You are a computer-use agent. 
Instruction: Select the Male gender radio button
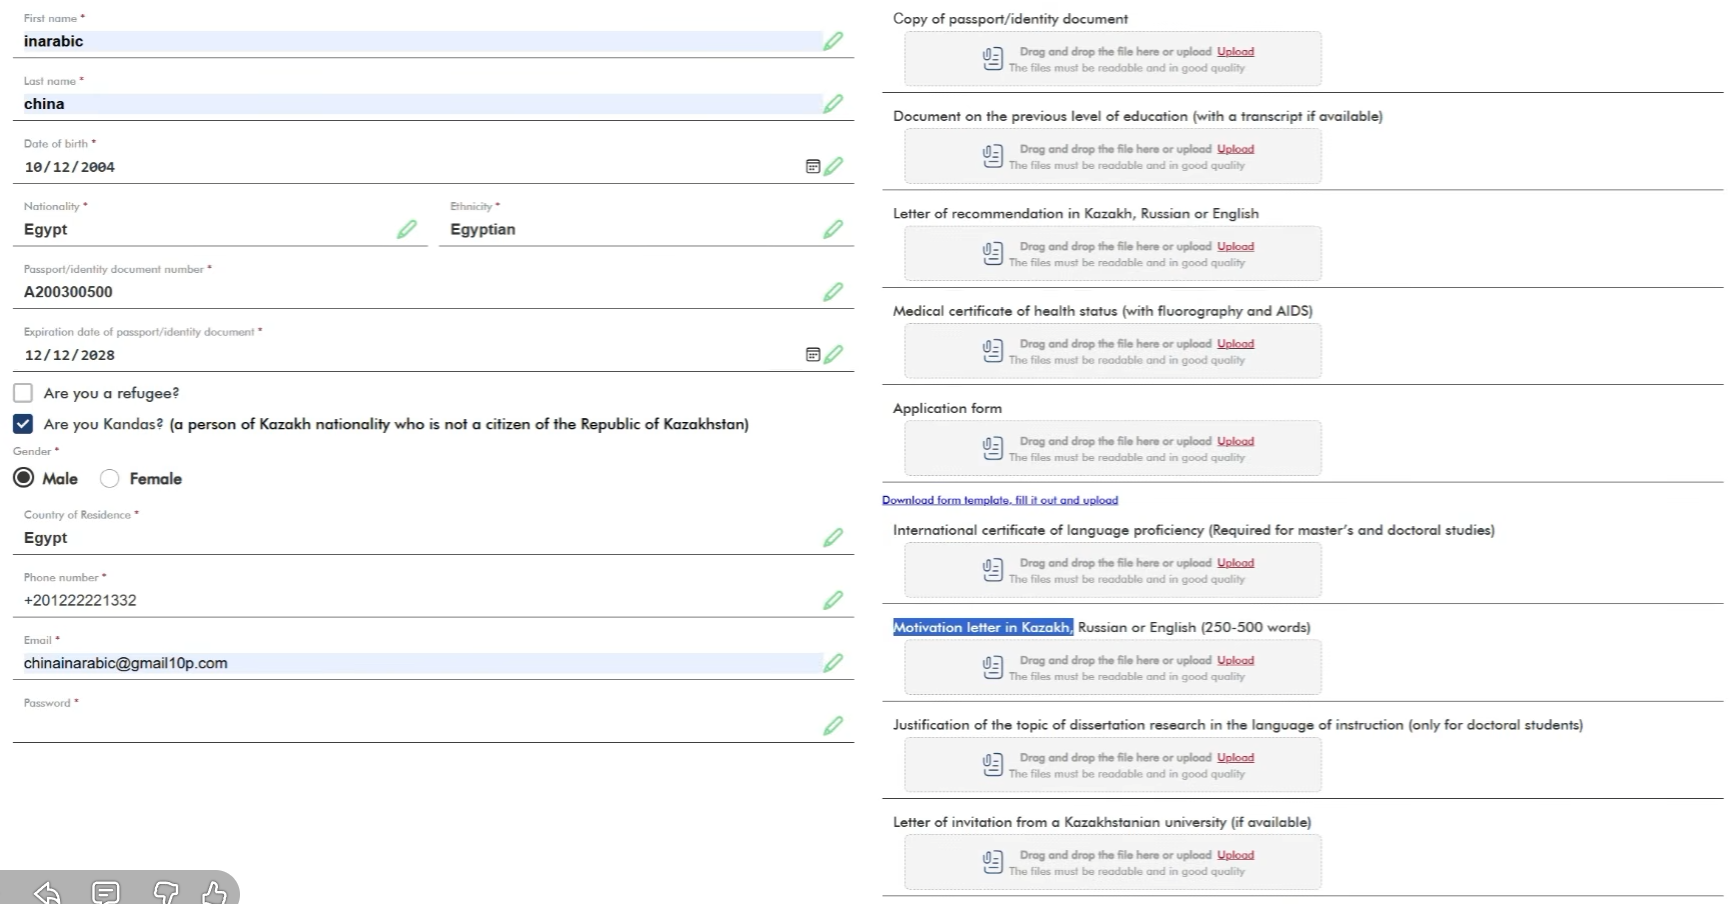(23, 478)
